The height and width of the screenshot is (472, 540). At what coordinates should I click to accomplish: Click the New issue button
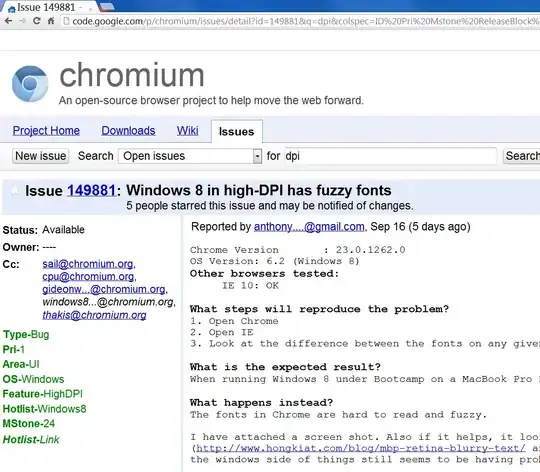point(41,156)
